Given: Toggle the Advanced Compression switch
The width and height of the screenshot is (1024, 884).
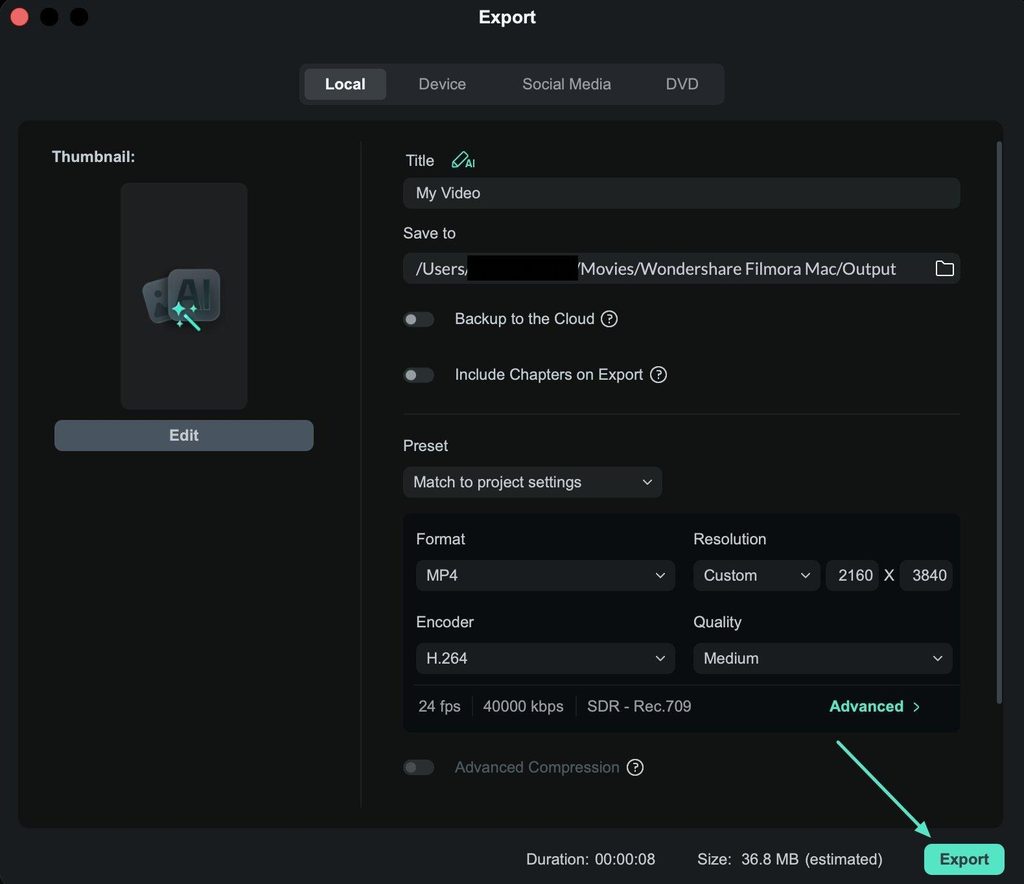Looking at the screenshot, I should click(419, 767).
